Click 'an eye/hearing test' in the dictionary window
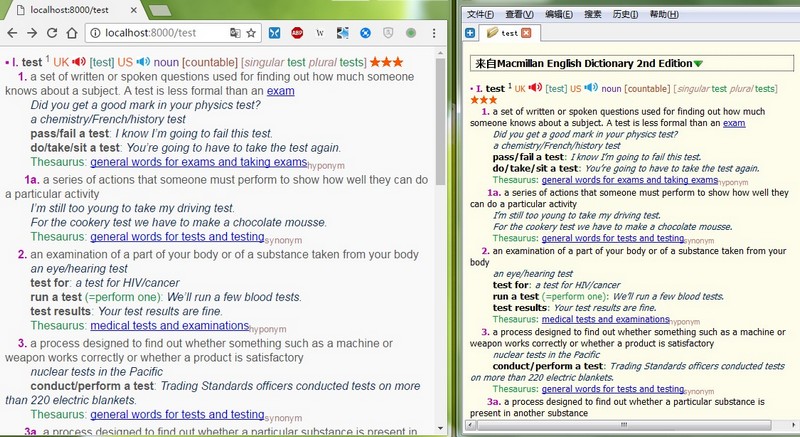800x437 pixels. (533, 274)
